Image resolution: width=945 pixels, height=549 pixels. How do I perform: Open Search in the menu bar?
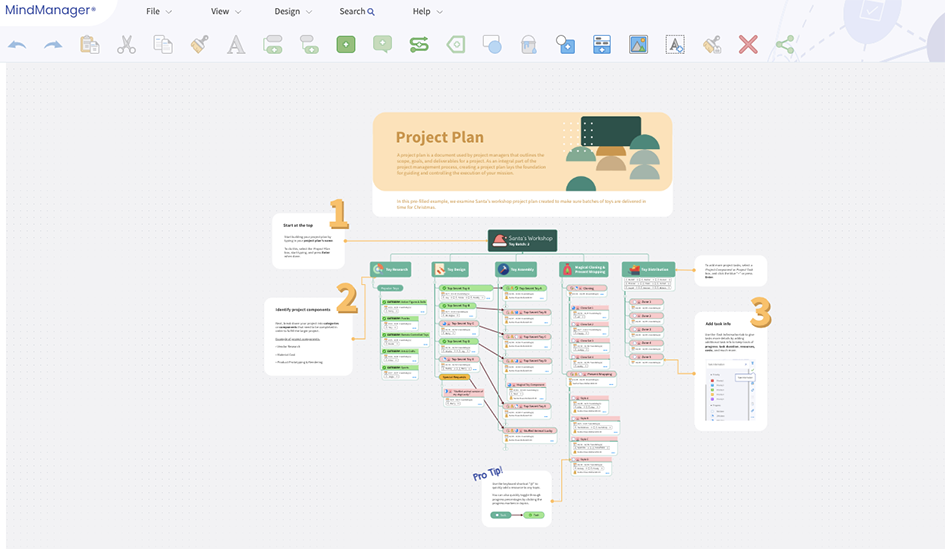pos(357,12)
